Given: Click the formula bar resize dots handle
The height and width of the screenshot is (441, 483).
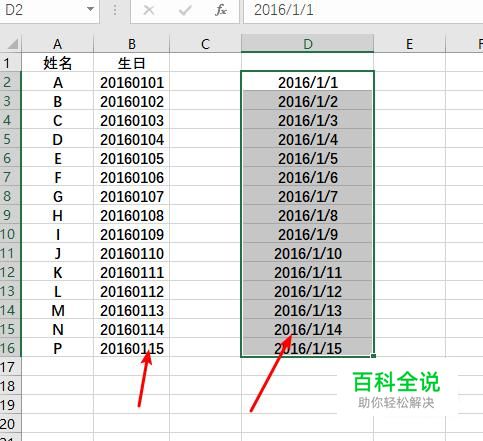Looking at the screenshot, I should pos(115,10).
